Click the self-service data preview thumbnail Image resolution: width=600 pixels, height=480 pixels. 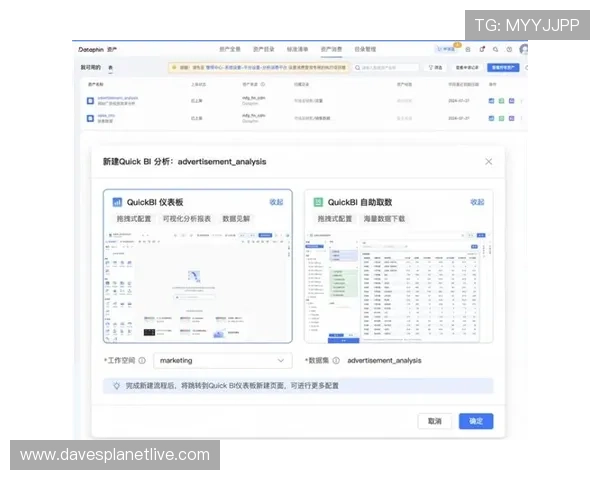click(x=398, y=286)
